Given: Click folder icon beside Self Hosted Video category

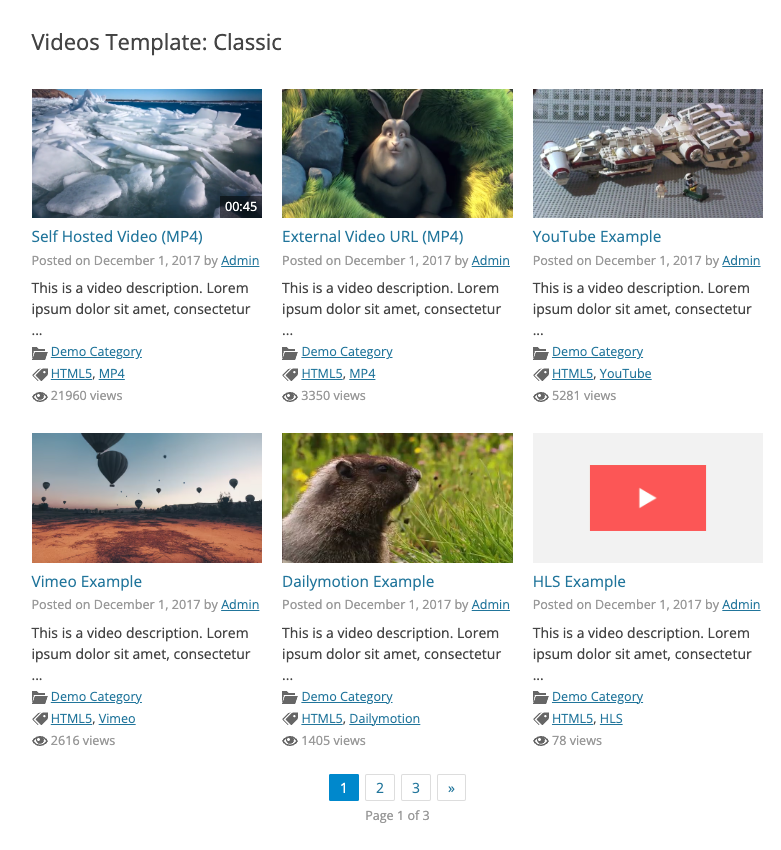Looking at the screenshot, I should (x=39, y=353).
